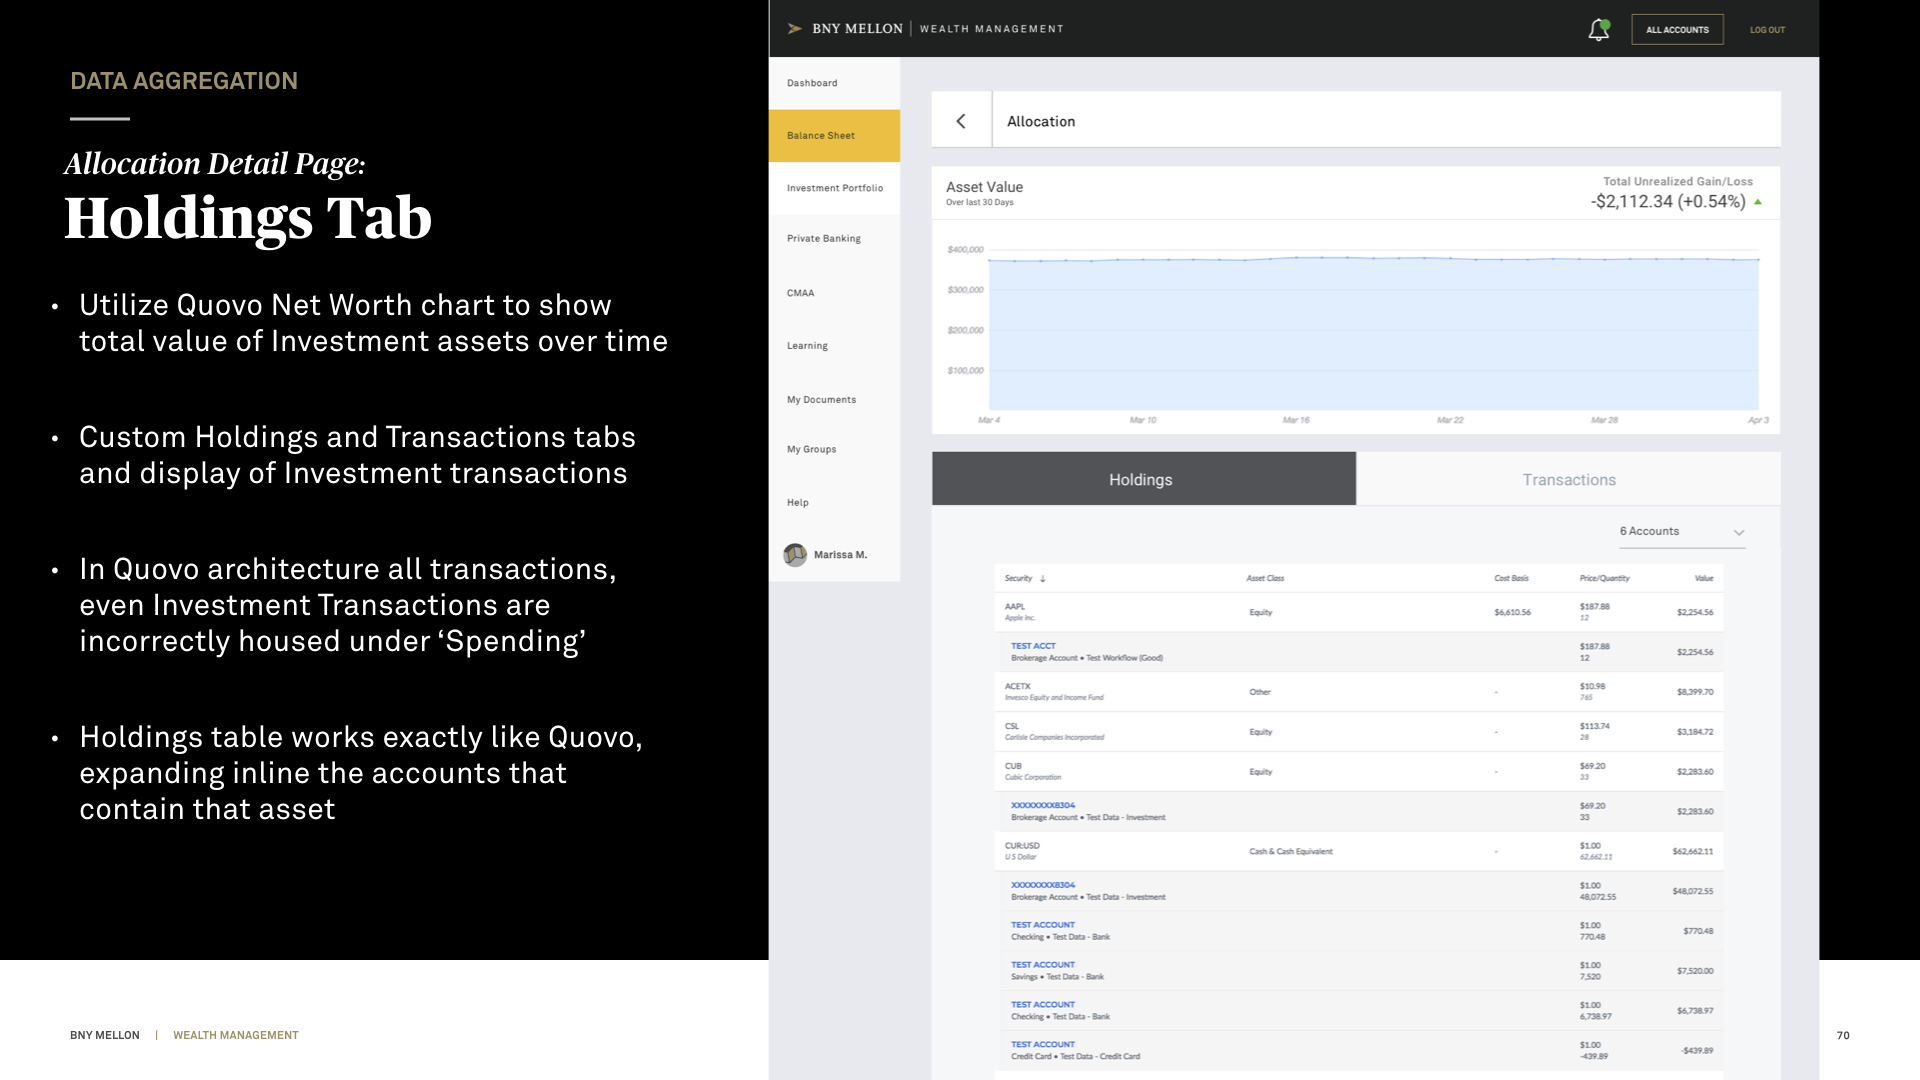Screen dimensions: 1920x1080
Task: Click the BNY Mellon arrow logo
Action: [795, 29]
